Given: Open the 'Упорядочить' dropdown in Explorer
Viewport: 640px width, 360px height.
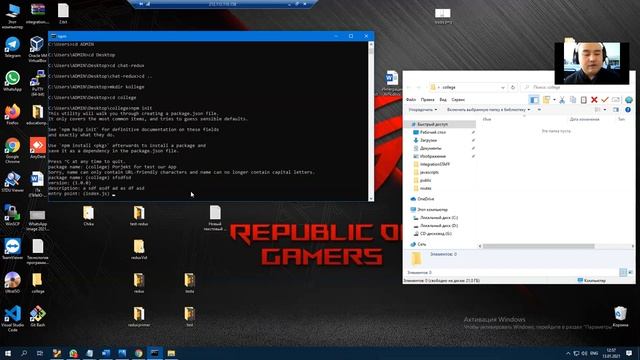Looking at the screenshot, I should [422, 110].
